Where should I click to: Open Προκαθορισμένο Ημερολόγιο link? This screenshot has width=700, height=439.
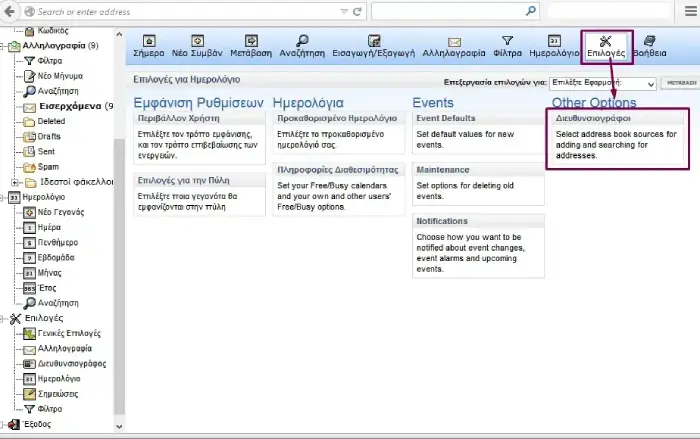pos(337,118)
